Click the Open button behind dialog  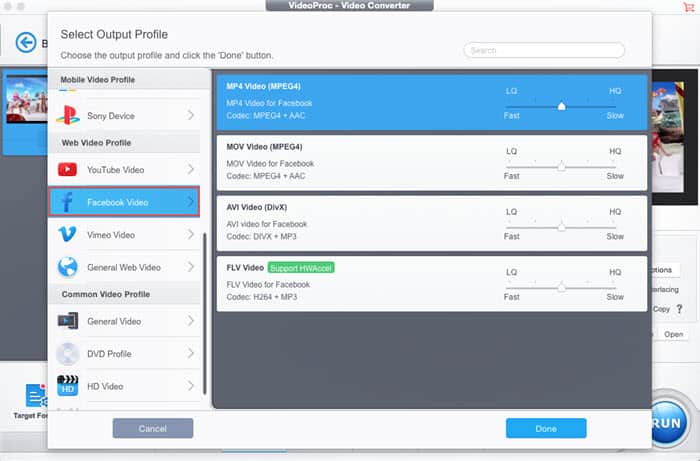tap(673, 334)
